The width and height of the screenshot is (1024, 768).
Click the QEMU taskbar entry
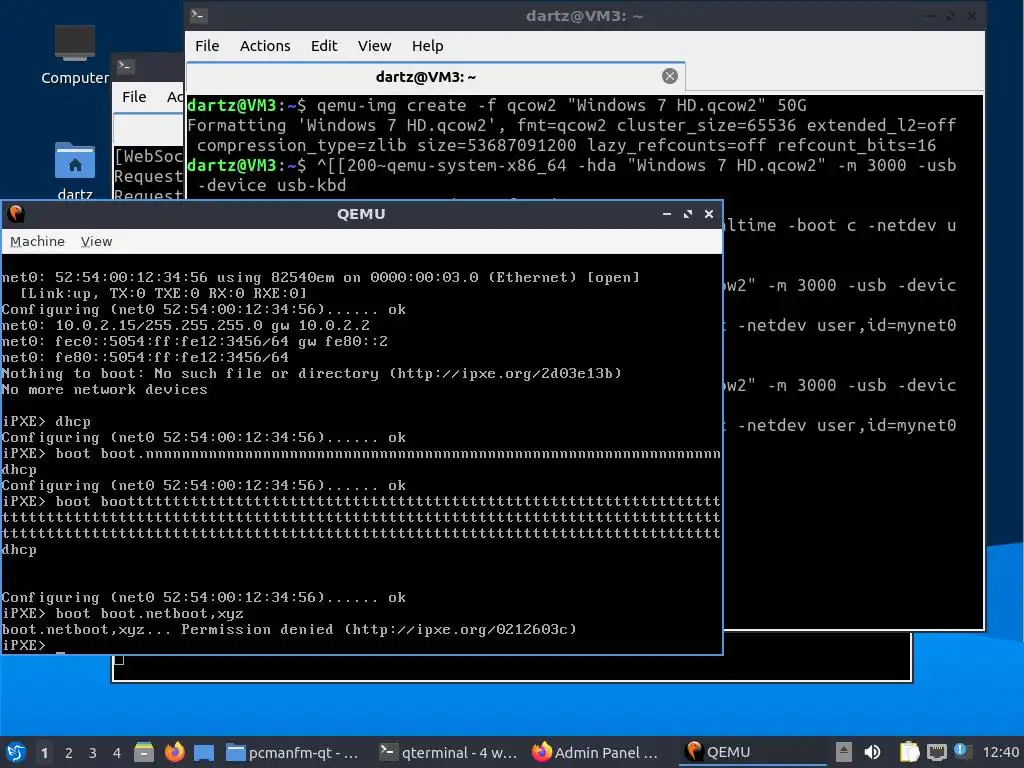coord(751,752)
